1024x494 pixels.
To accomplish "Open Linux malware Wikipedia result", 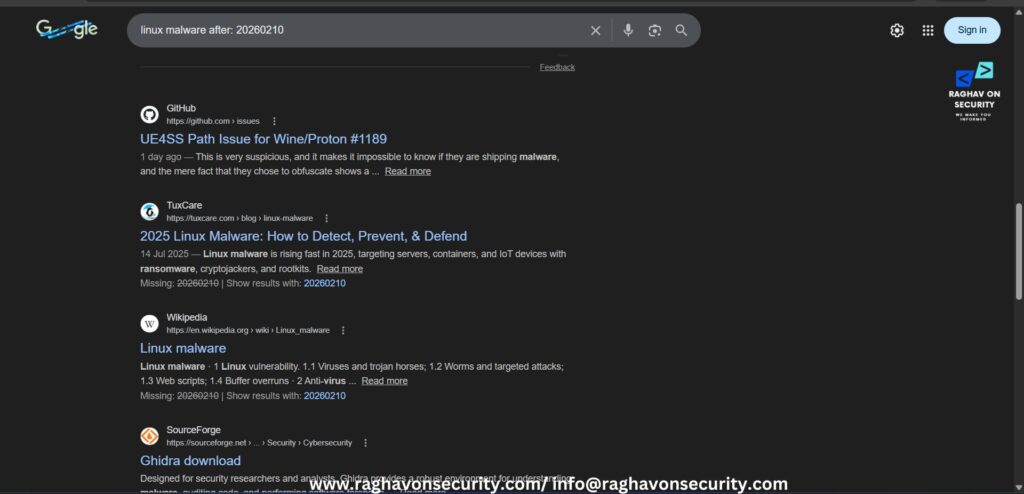I will click(183, 348).
